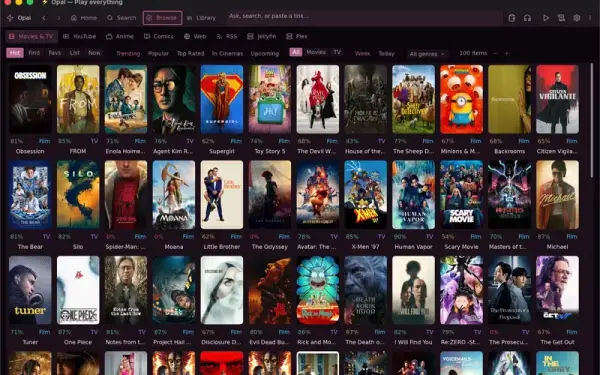Click the '100 items' count text
600x375 pixels.
click(x=473, y=53)
